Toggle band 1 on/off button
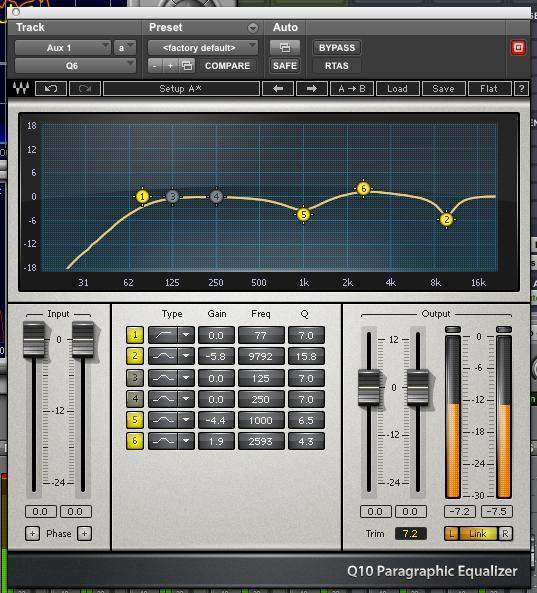Image resolution: width=537 pixels, height=593 pixels. pos(135,335)
